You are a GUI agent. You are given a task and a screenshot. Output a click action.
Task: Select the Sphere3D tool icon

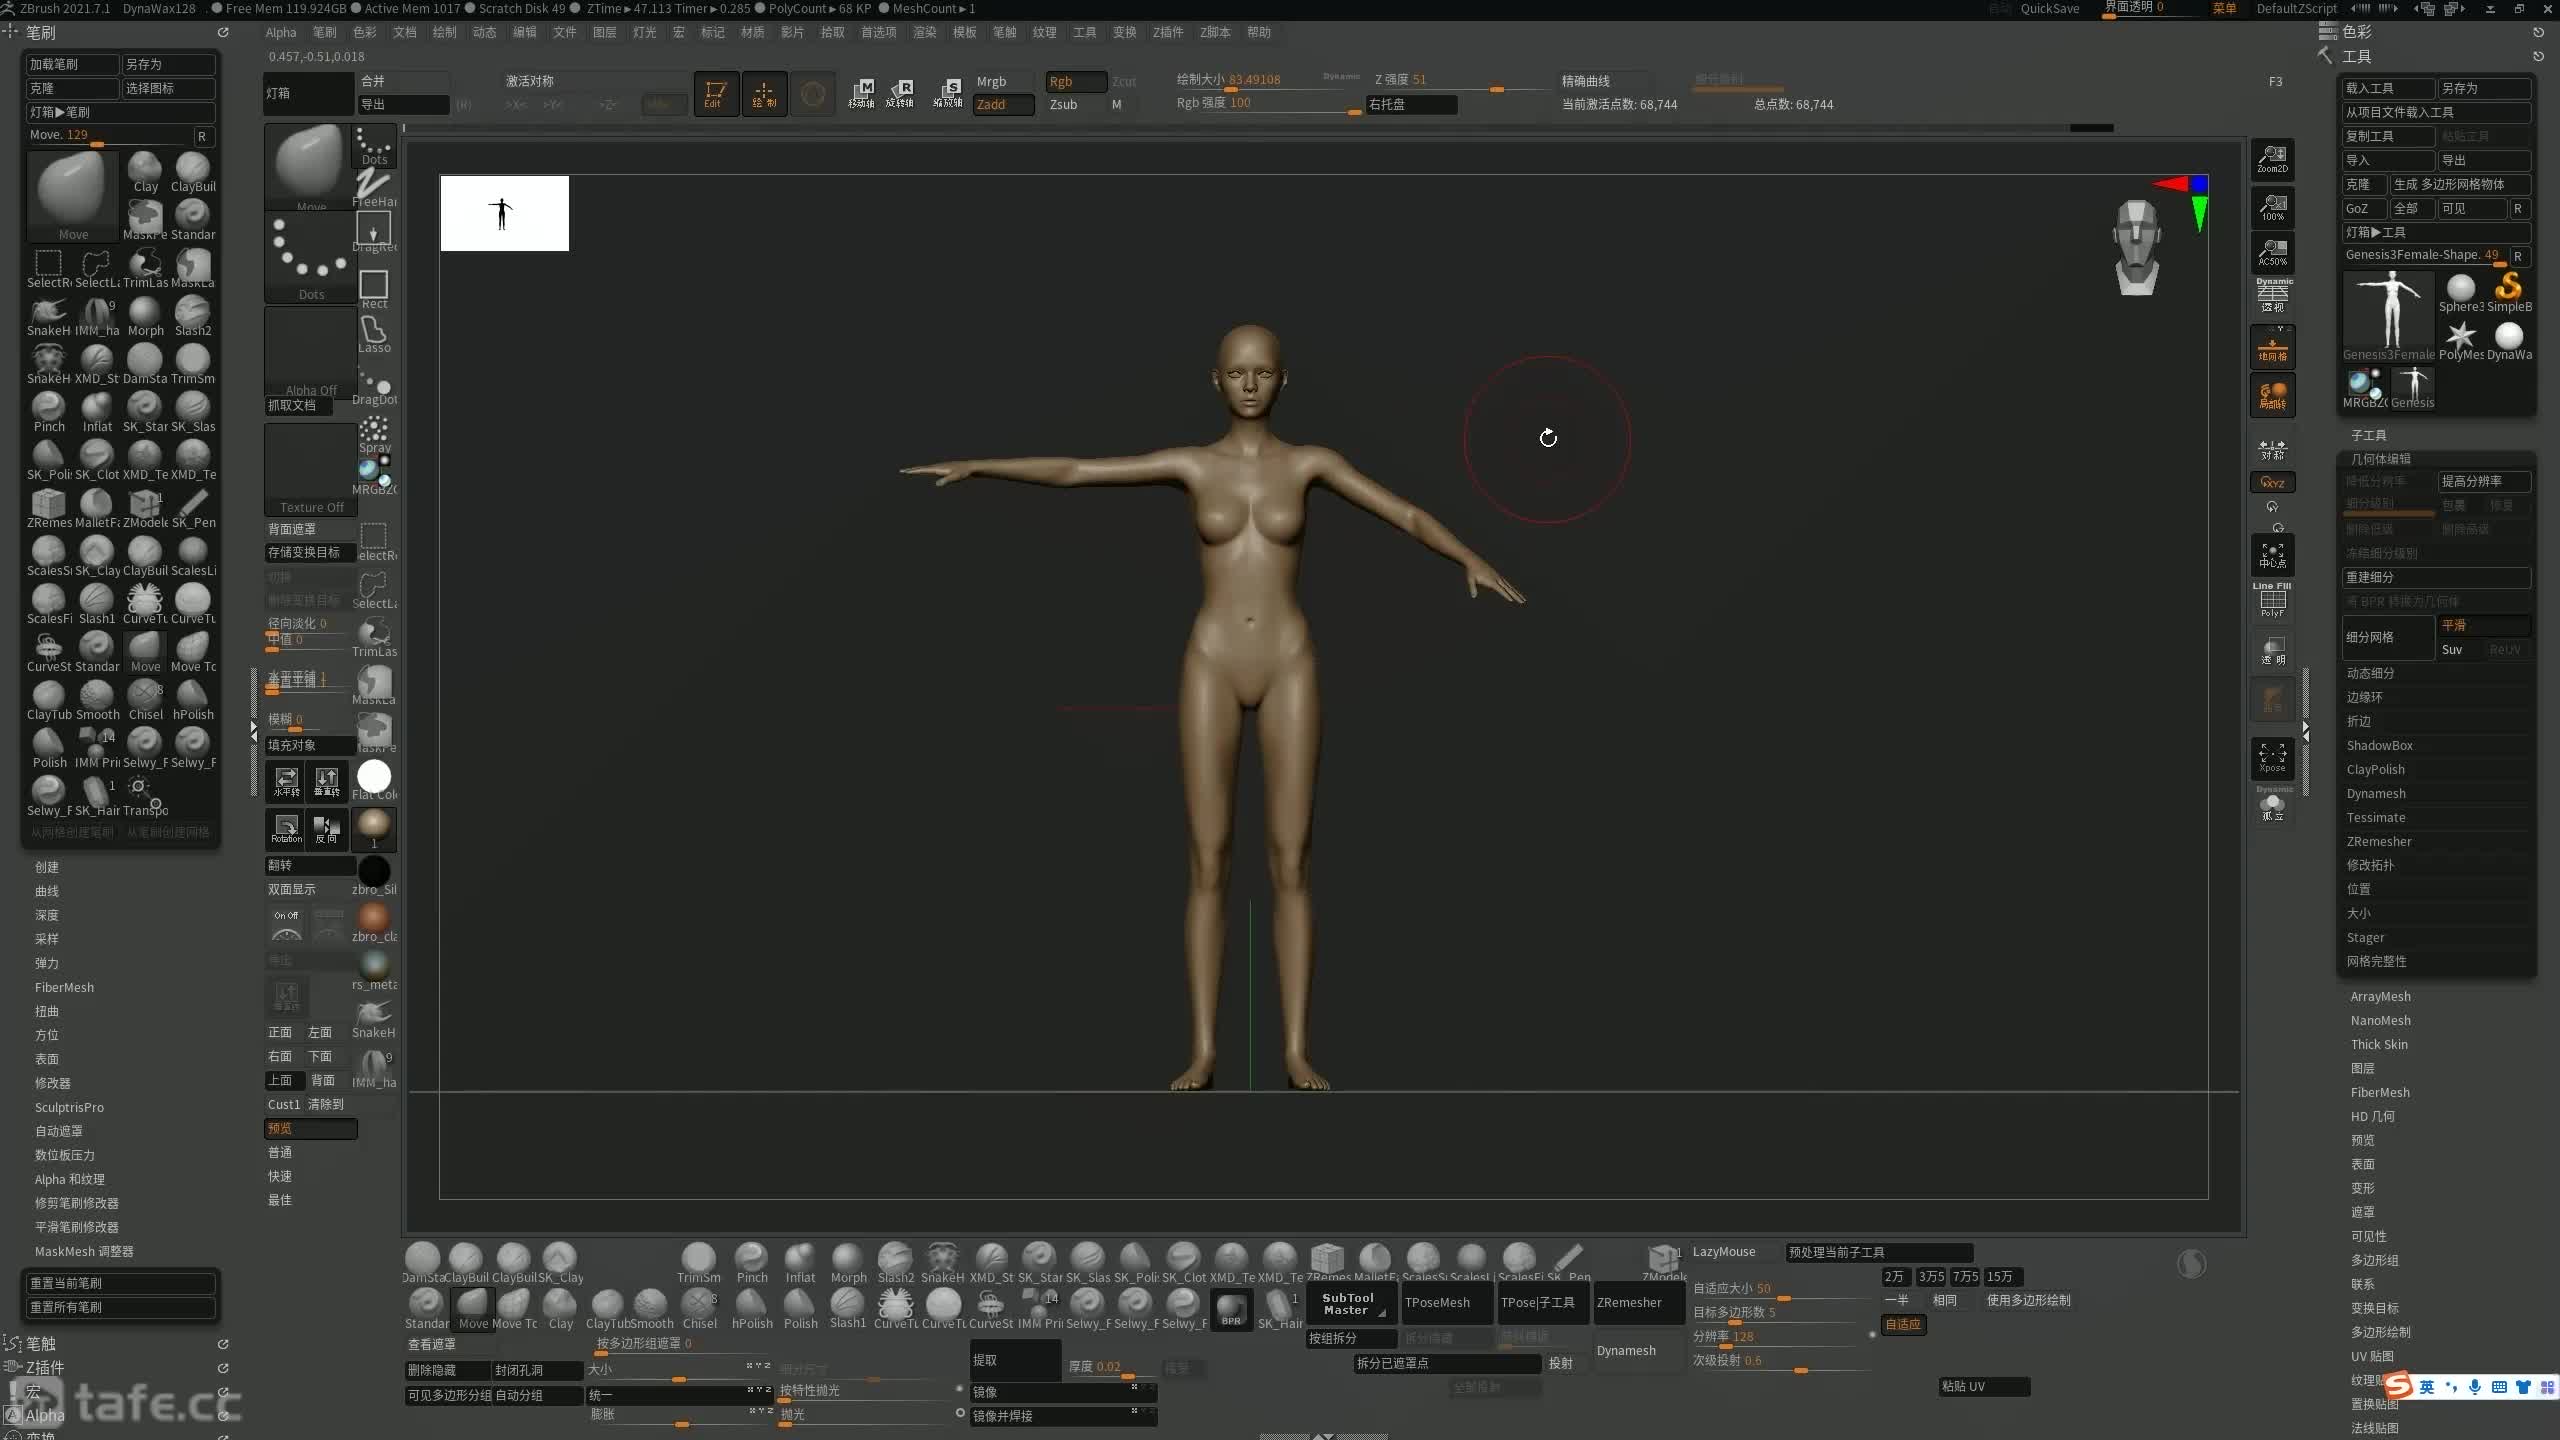click(x=2460, y=292)
